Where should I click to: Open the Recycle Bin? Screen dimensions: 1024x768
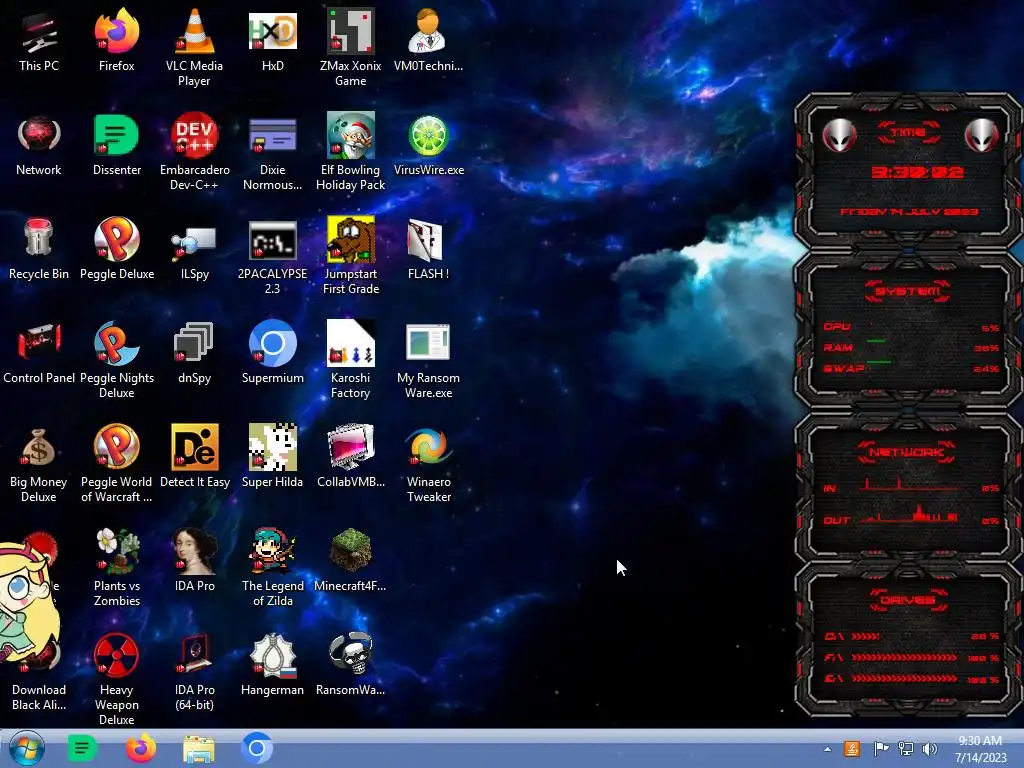tap(39, 249)
